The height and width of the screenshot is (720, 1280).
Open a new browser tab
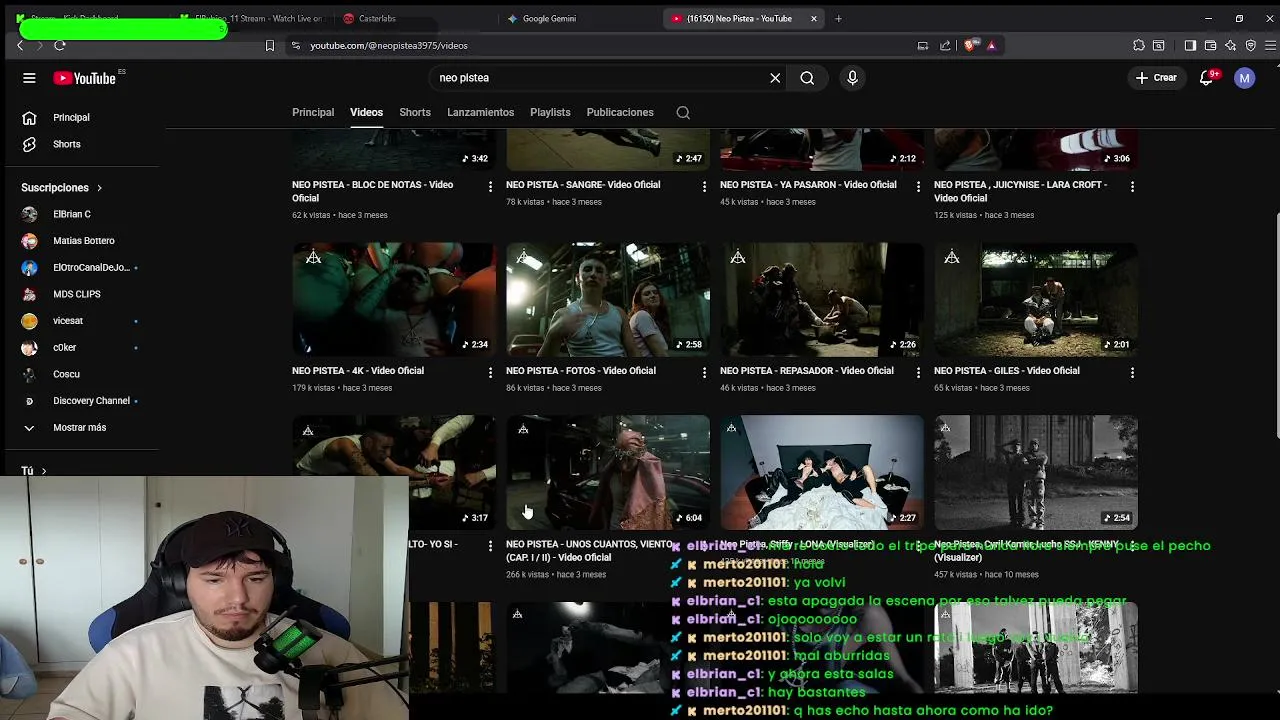(x=838, y=18)
